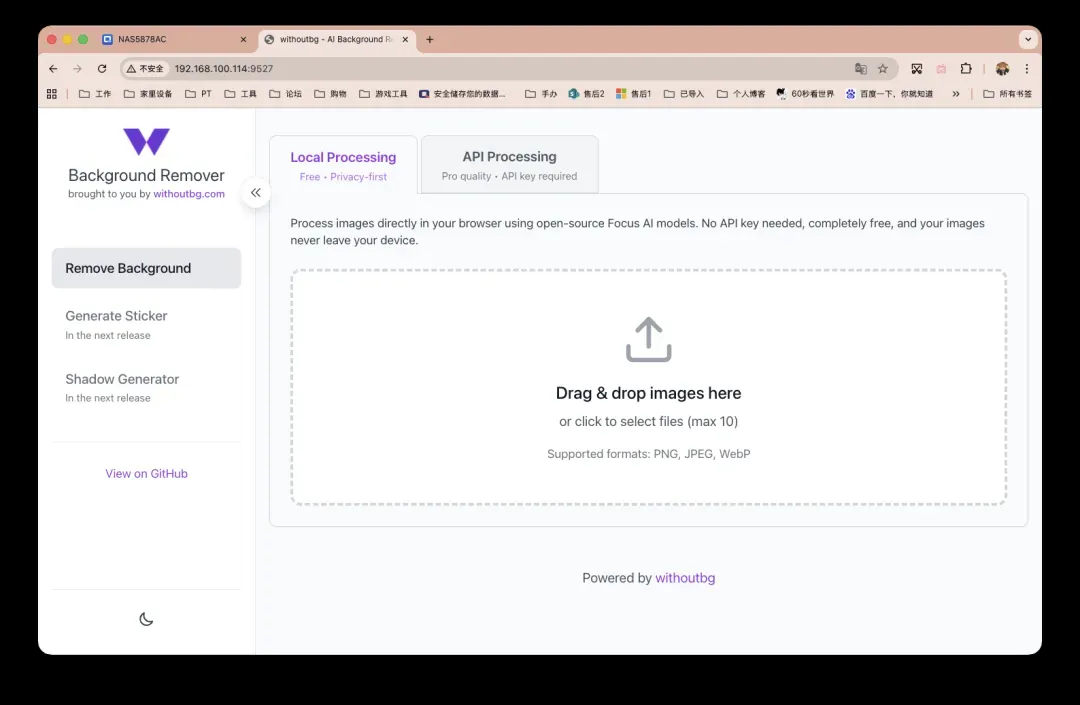
Task: Select the Local Processing tab
Action: (343, 165)
